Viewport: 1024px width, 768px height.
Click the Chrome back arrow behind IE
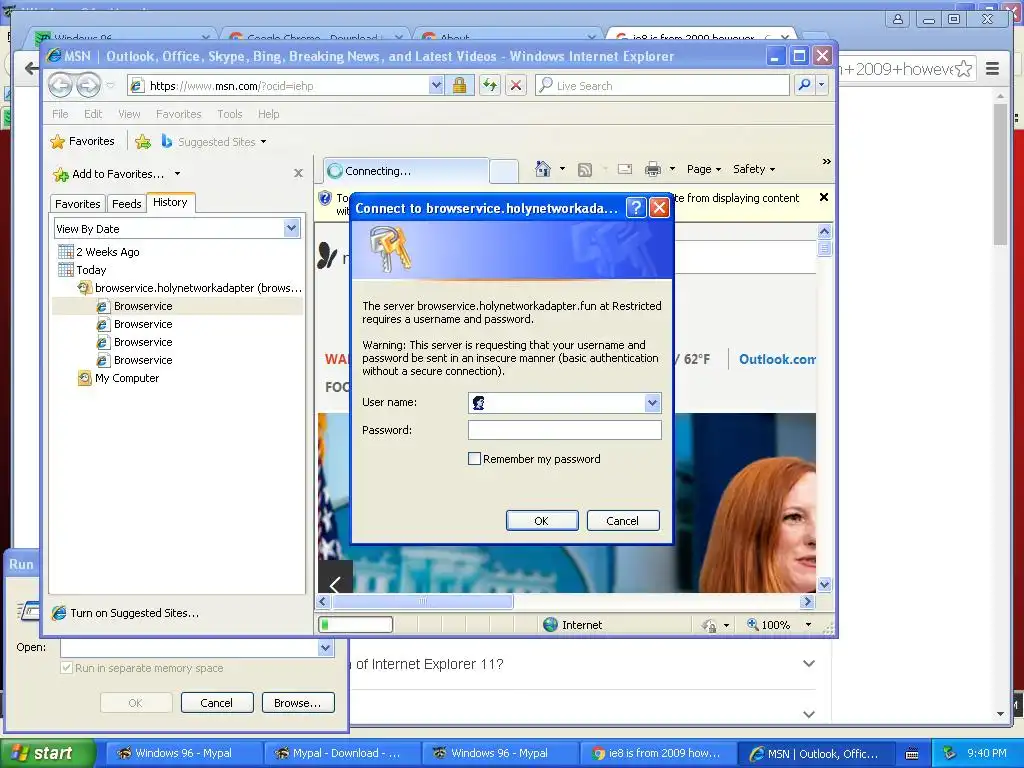pos(31,68)
